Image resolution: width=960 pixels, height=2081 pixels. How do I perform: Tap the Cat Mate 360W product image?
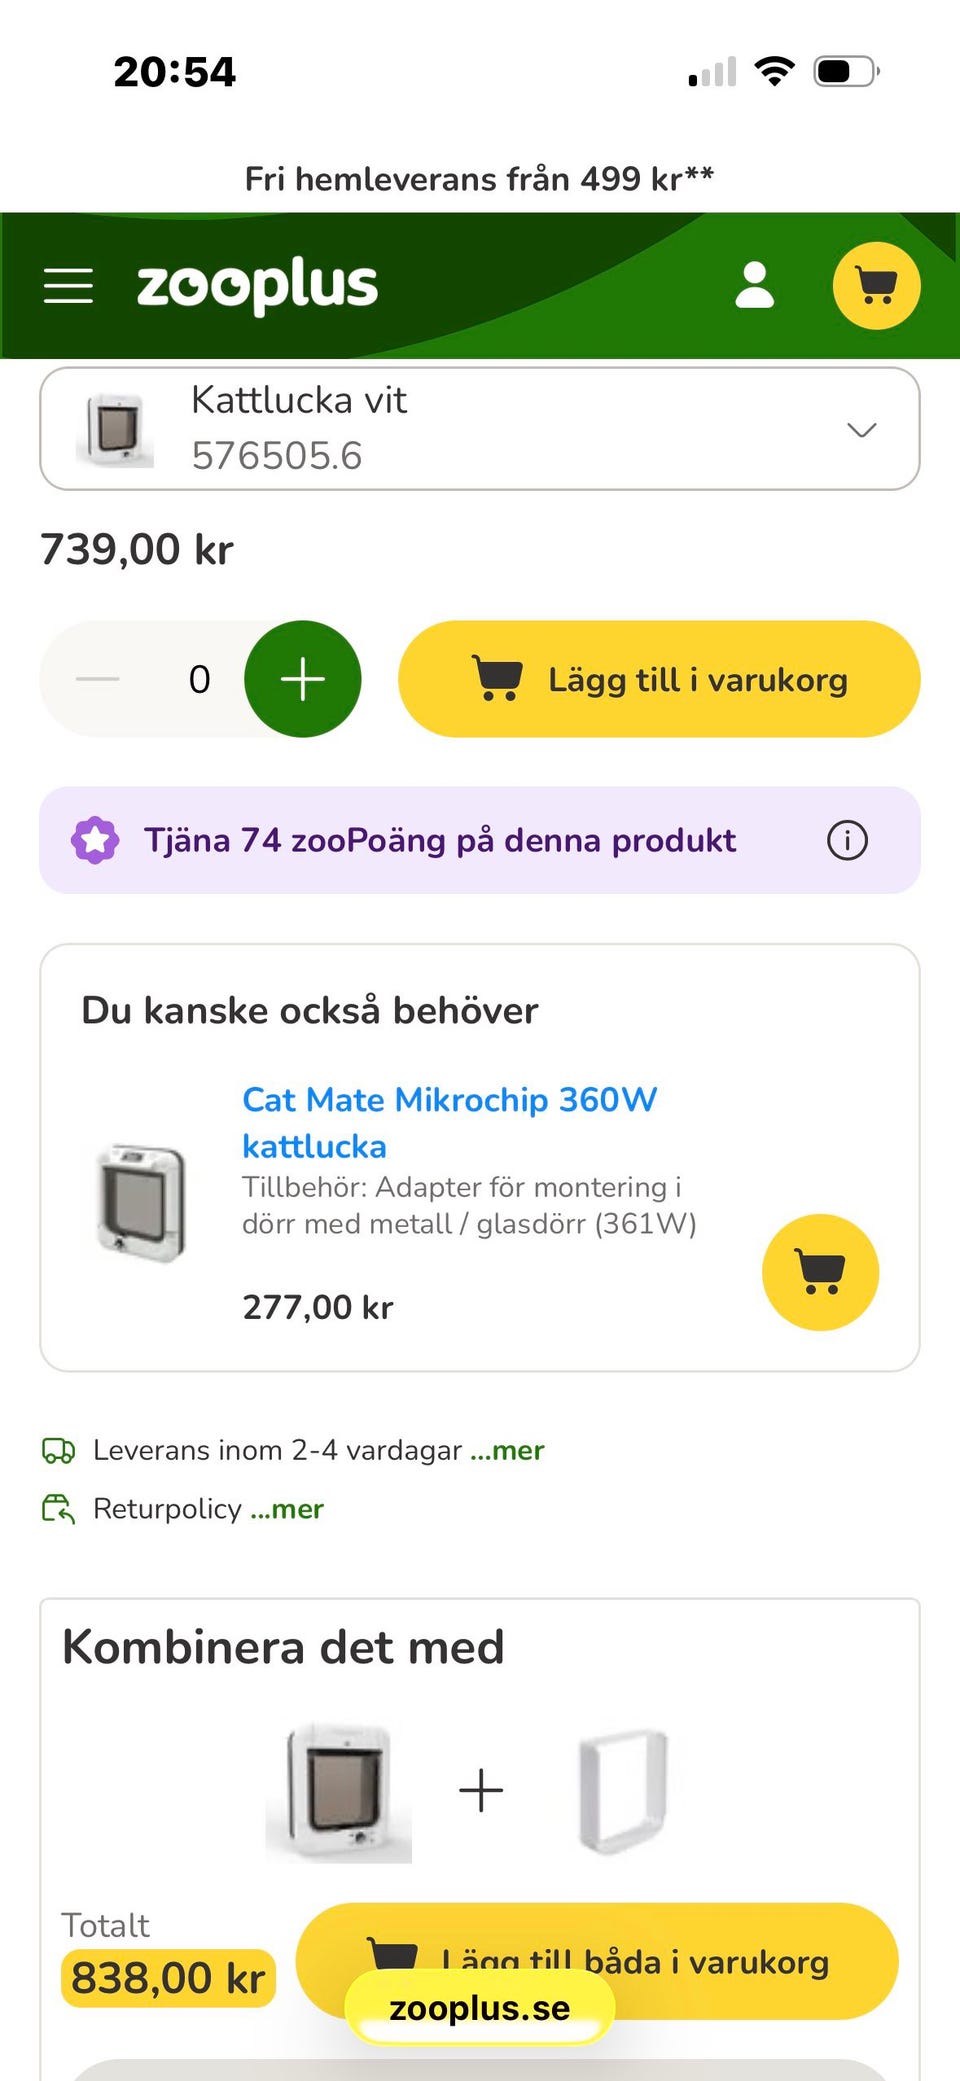tap(141, 1202)
